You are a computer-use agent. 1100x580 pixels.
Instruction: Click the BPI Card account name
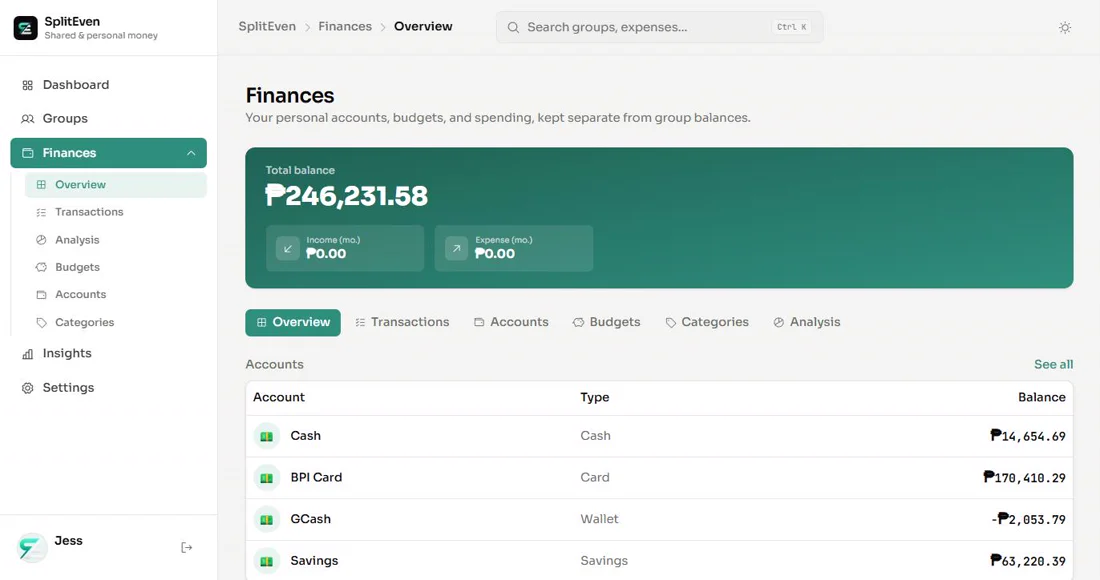[316, 478]
